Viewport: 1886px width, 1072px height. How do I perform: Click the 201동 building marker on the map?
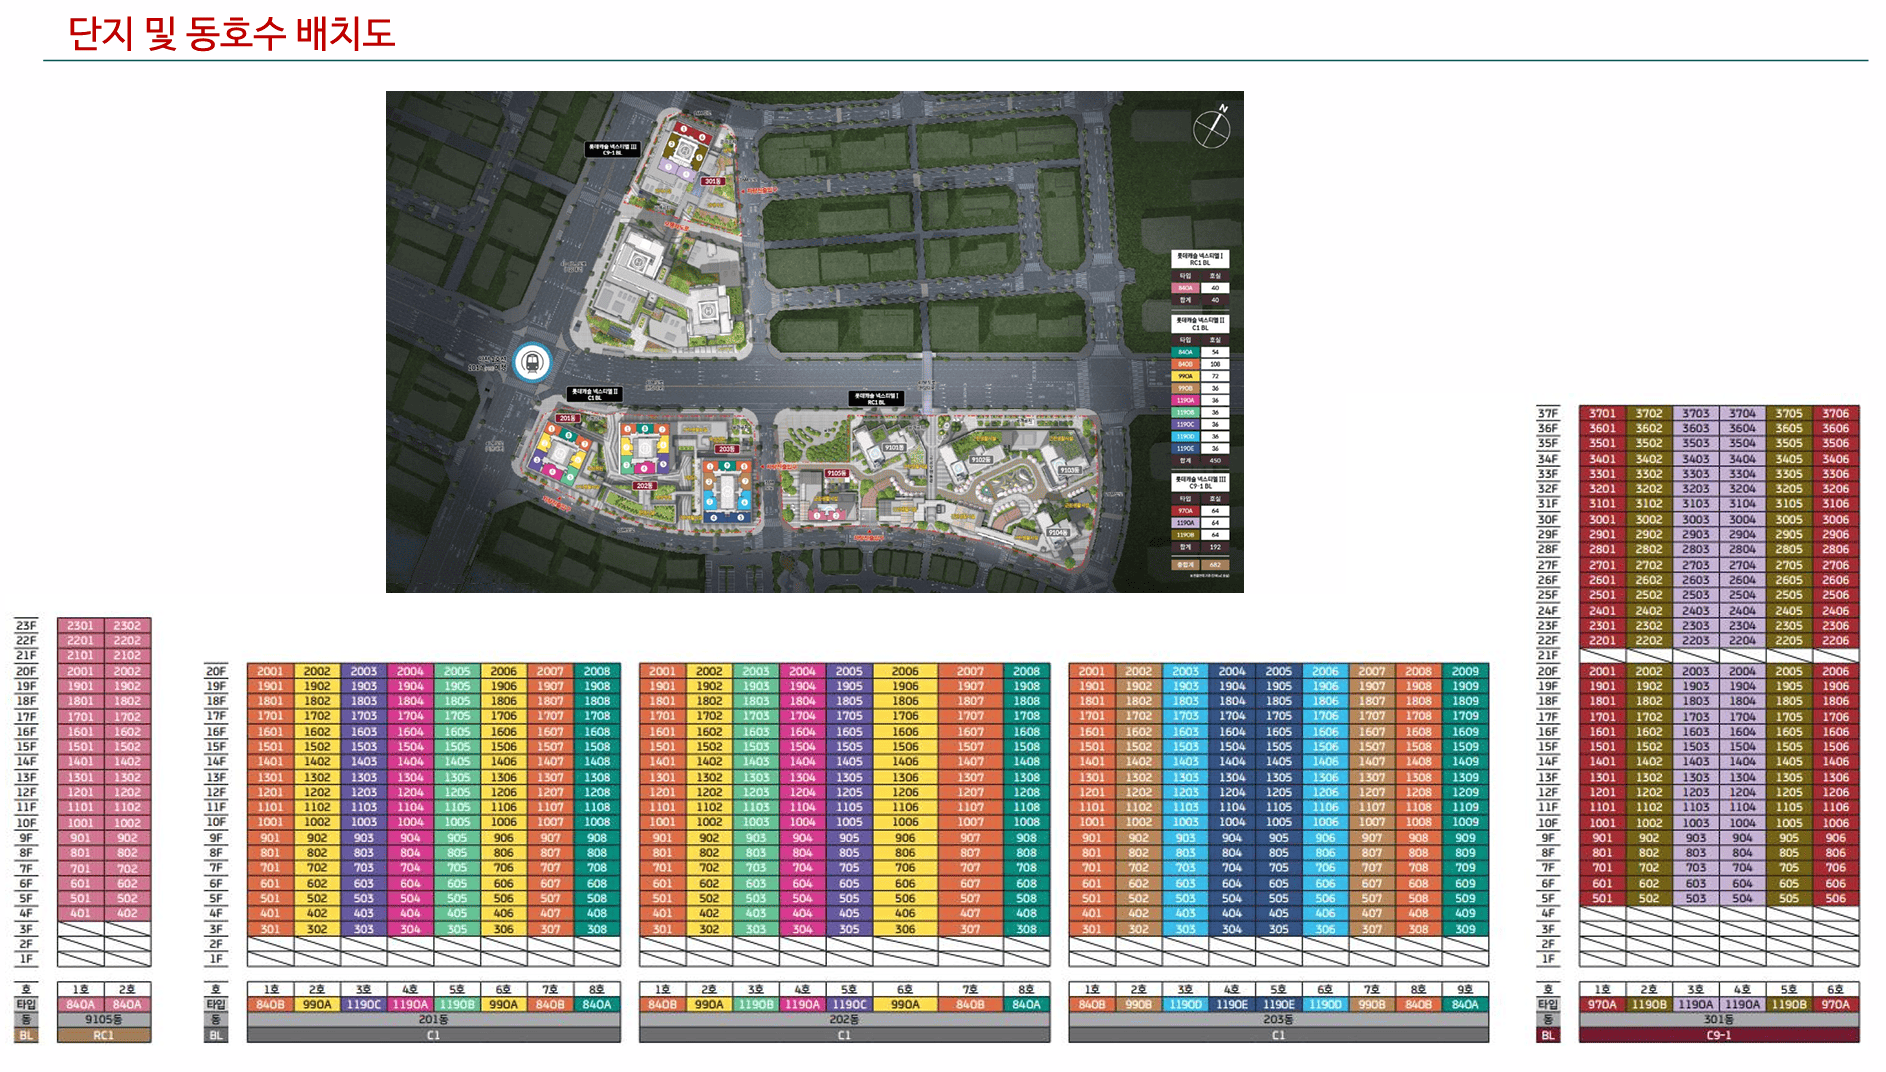(x=567, y=418)
